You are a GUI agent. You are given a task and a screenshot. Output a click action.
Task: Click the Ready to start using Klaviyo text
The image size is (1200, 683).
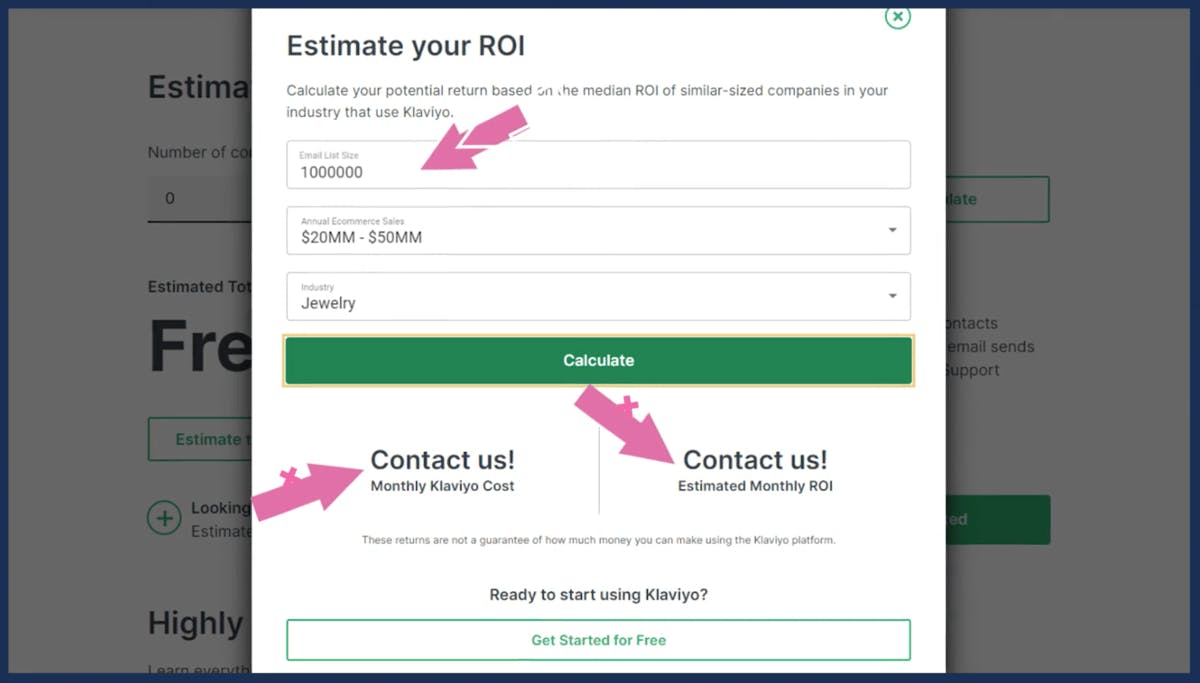pyautogui.click(x=598, y=595)
